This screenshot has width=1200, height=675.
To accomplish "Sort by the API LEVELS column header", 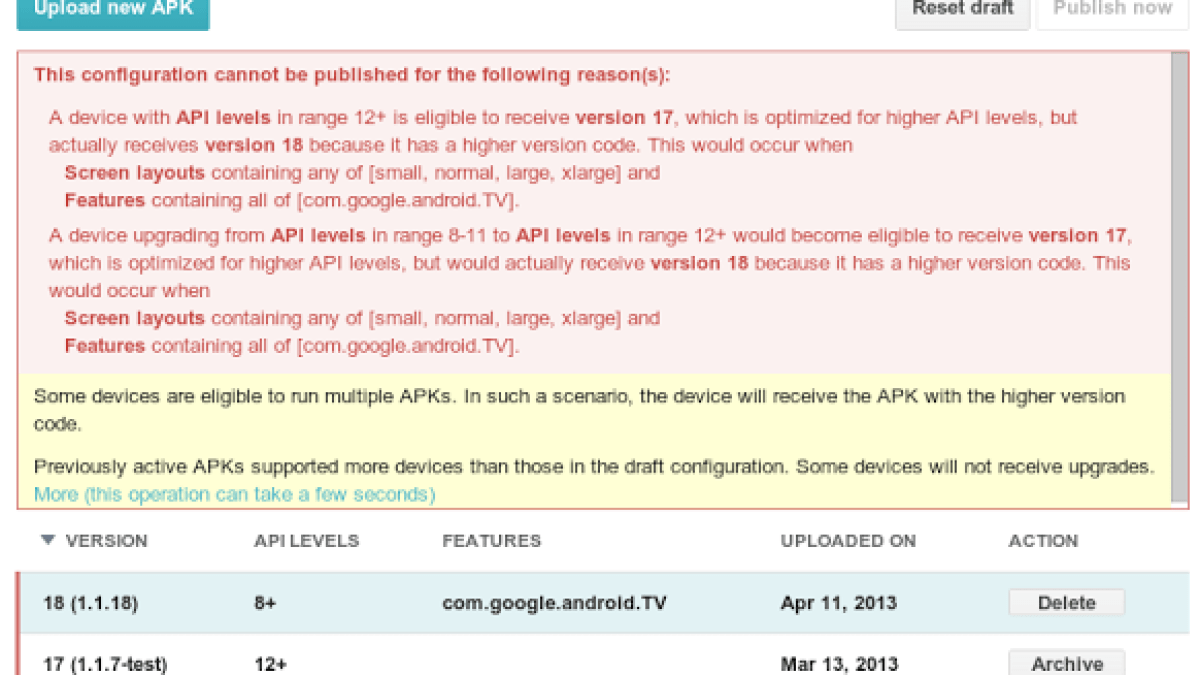I will point(306,541).
